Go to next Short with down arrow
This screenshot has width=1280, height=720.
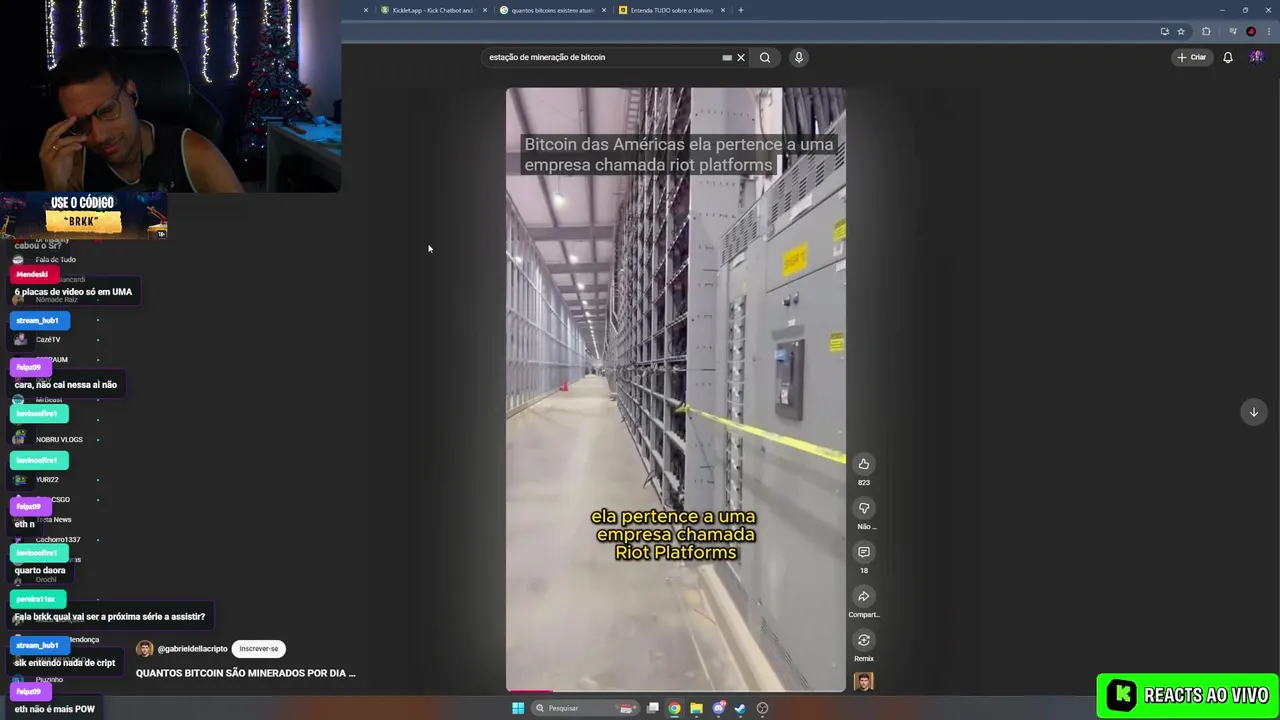point(1253,412)
